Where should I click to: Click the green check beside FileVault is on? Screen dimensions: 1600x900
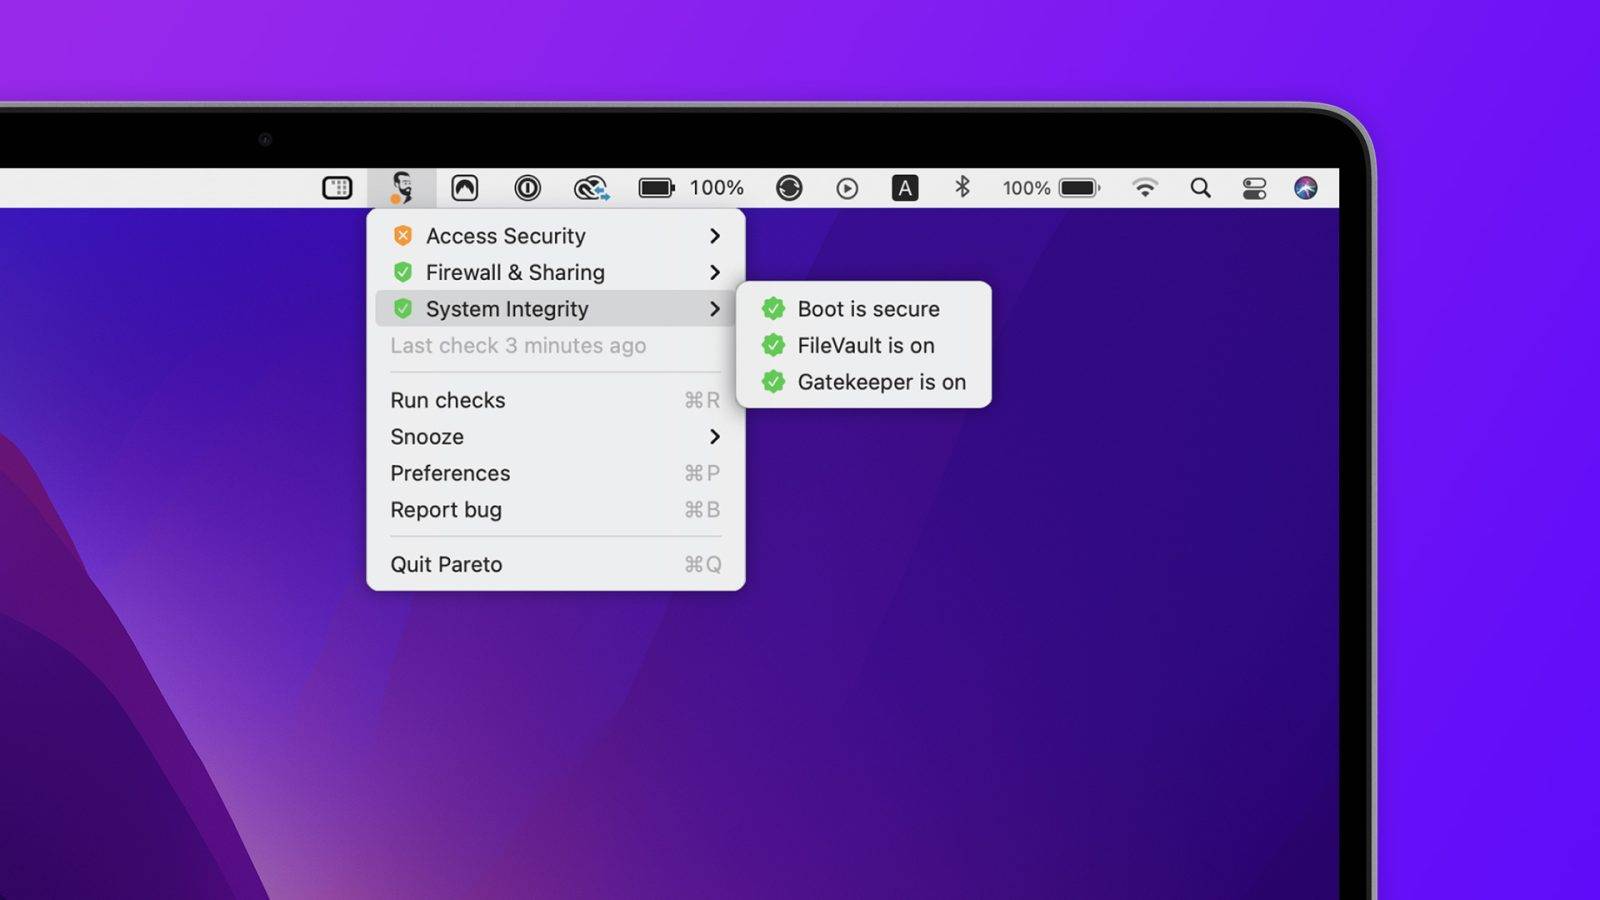pos(773,345)
